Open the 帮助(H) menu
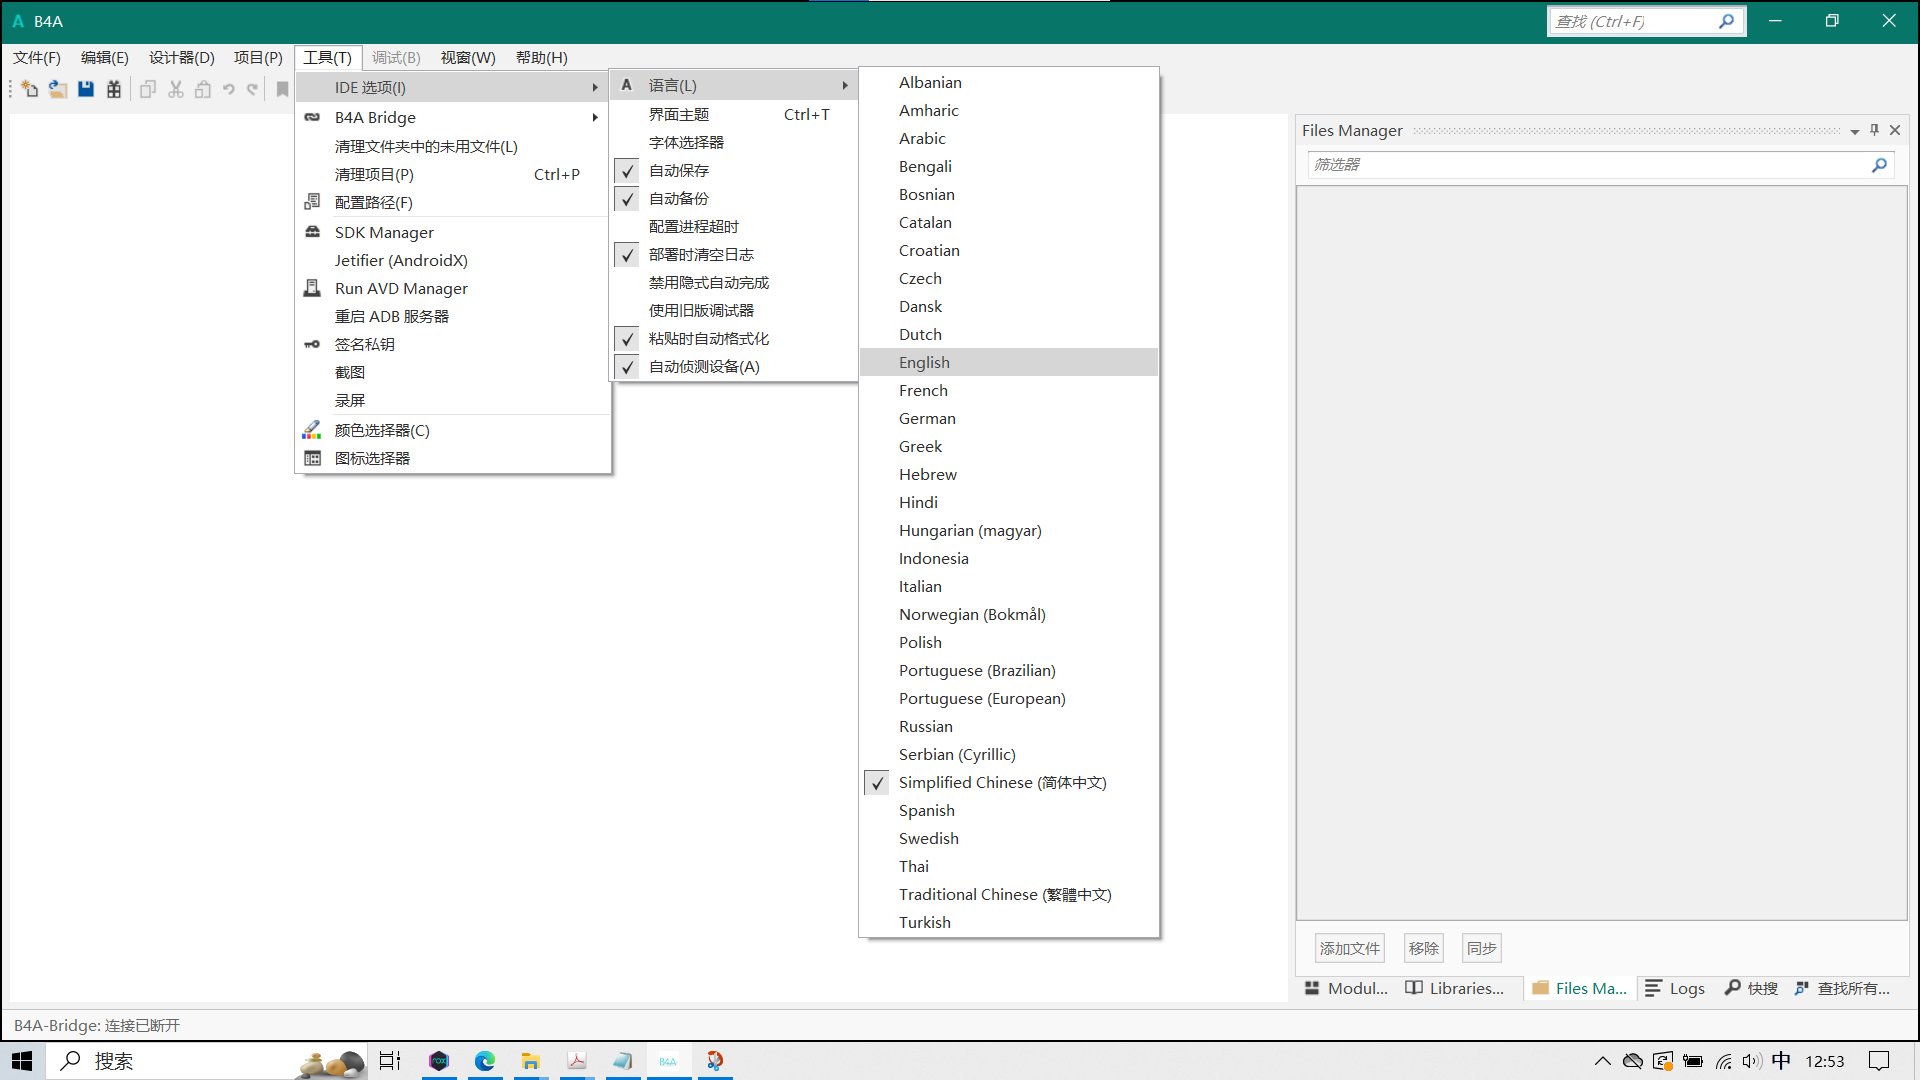1920x1080 pixels. [x=542, y=58]
